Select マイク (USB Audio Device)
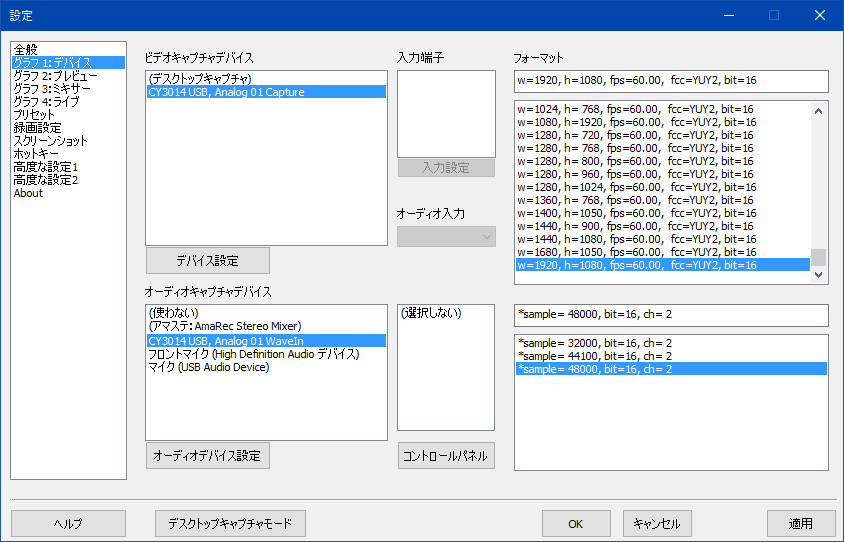Viewport: 844px width, 542px height. coord(266,367)
